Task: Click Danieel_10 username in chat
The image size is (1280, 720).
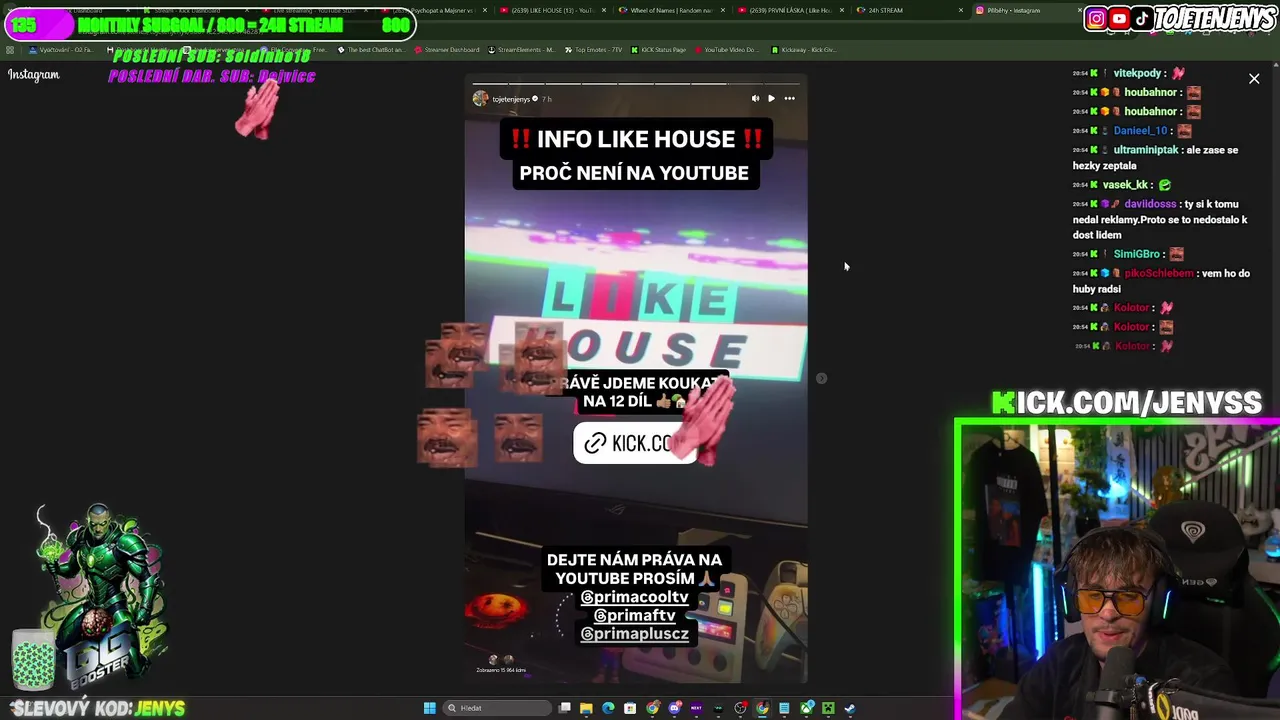Action: pos(1141,131)
